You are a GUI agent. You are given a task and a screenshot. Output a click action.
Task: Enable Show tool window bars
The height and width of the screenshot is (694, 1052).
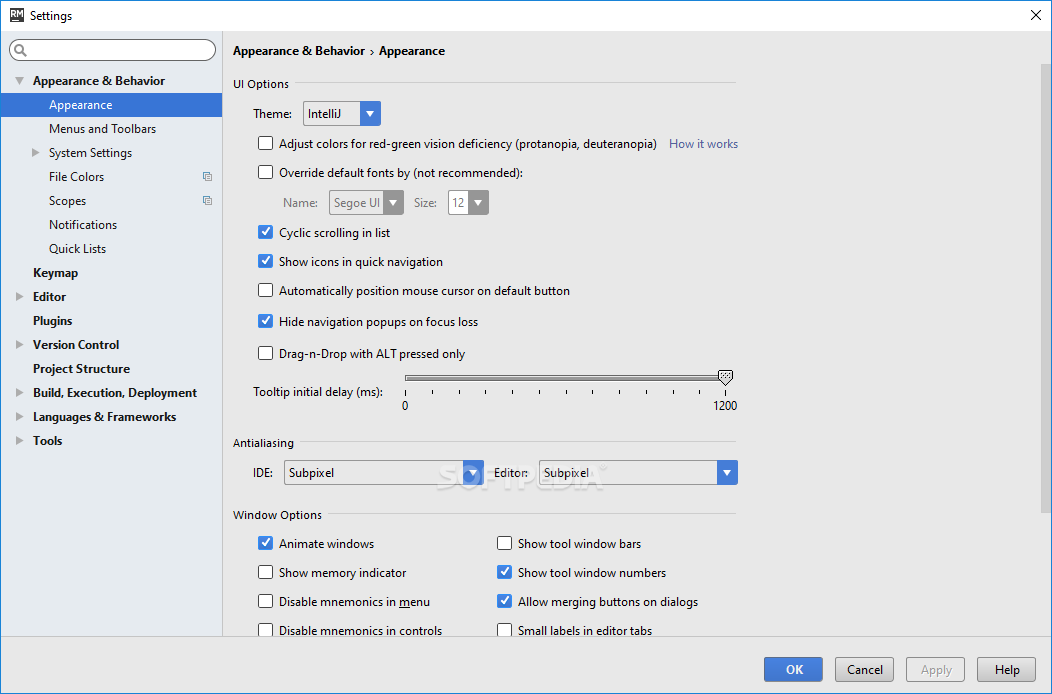505,543
